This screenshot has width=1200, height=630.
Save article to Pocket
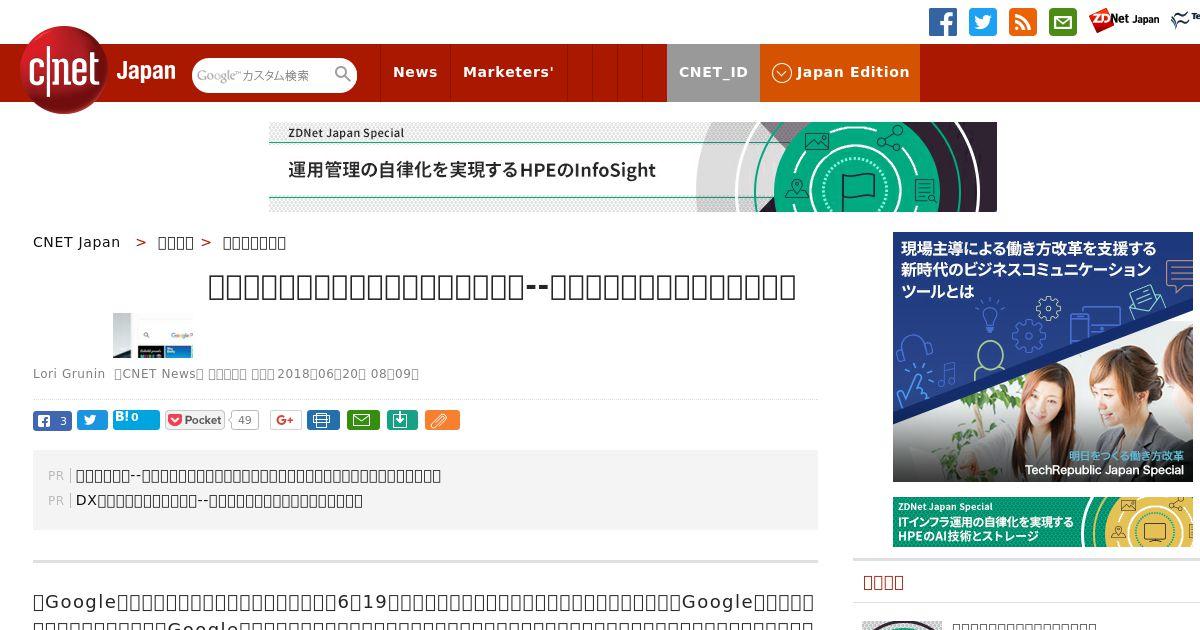click(195, 420)
